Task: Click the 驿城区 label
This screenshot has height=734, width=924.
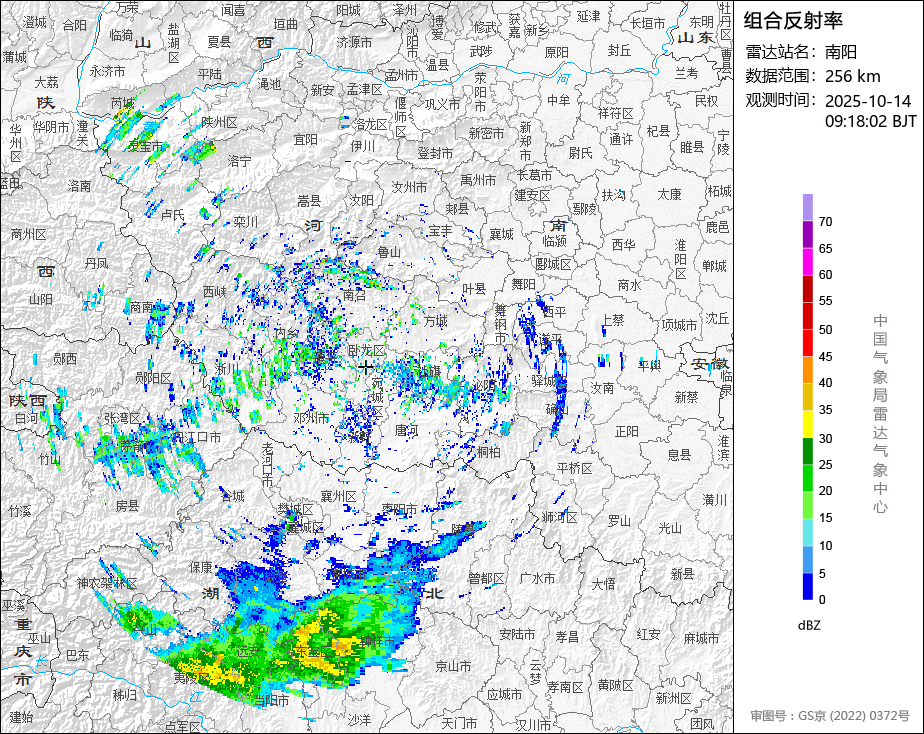Action: (x=549, y=381)
